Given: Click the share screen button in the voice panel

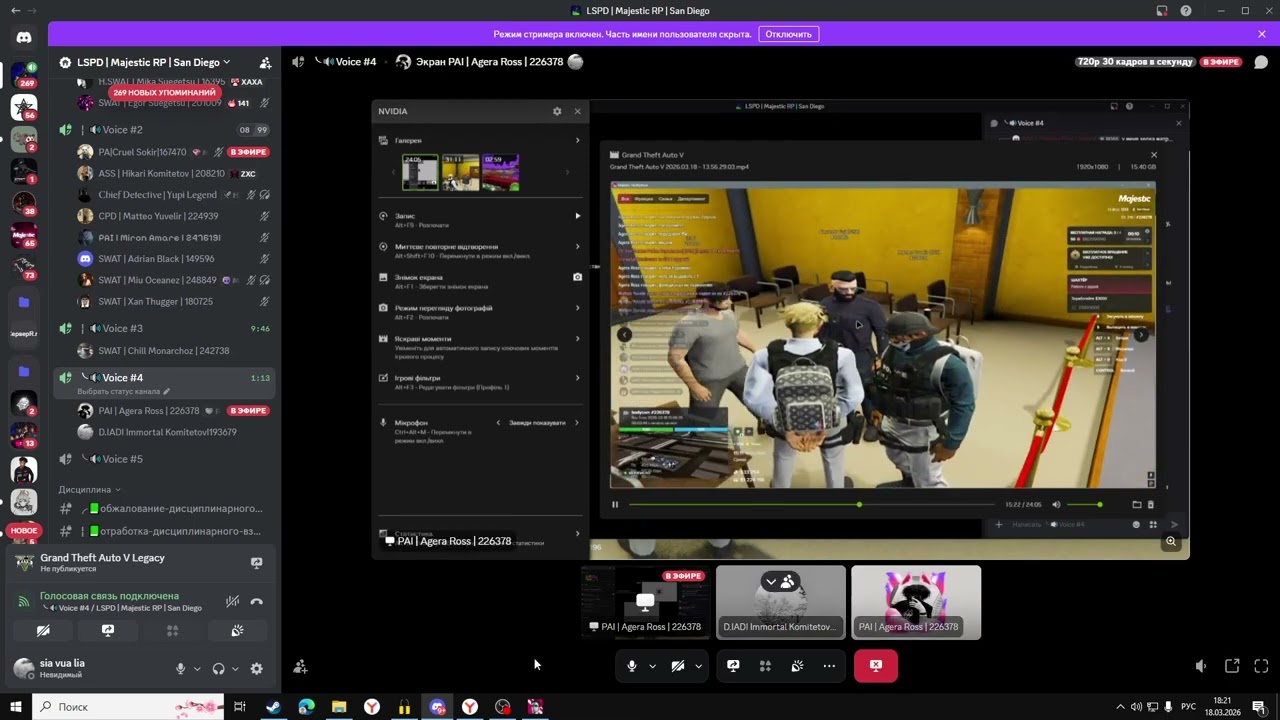Looking at the screenshot, I should 108,631.
